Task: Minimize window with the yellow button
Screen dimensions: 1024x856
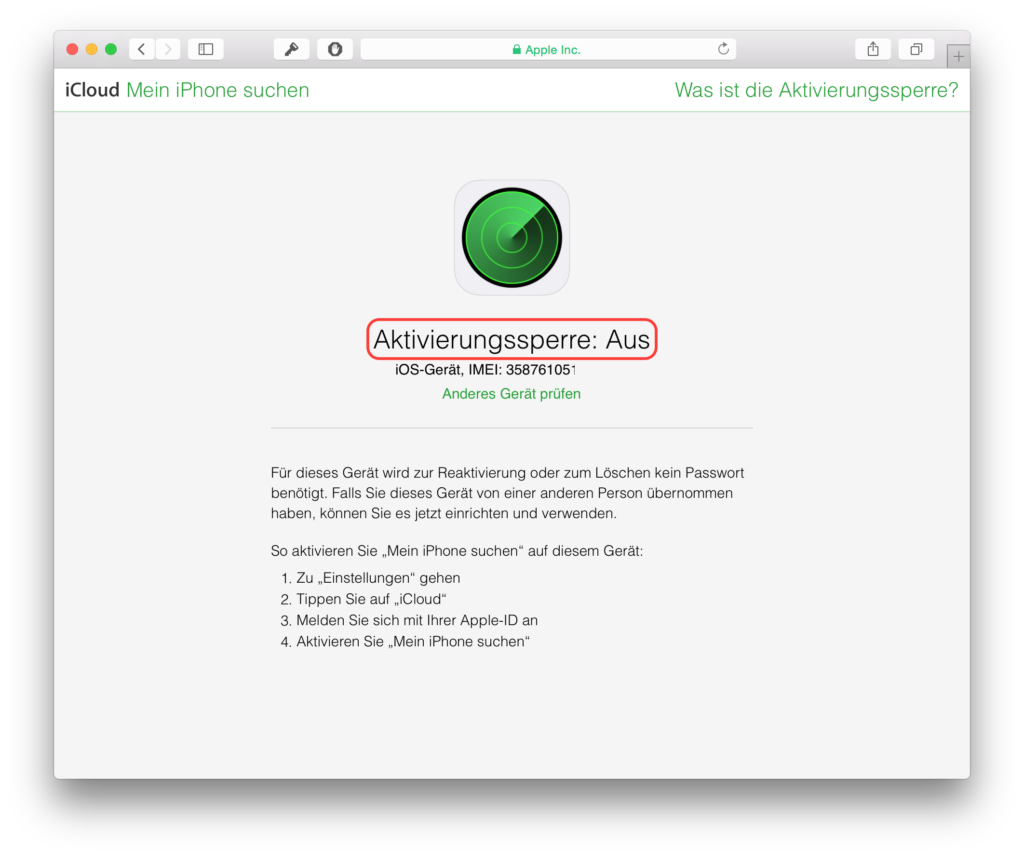Action: [x=91, y=49]
